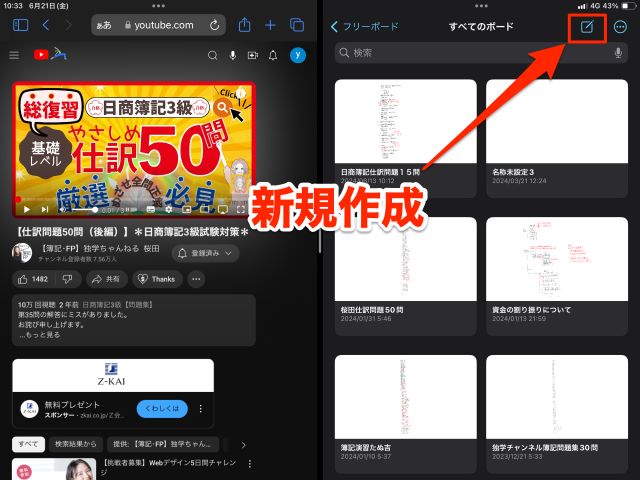Open the YouTube create video icon

click(x=253, y=55)
